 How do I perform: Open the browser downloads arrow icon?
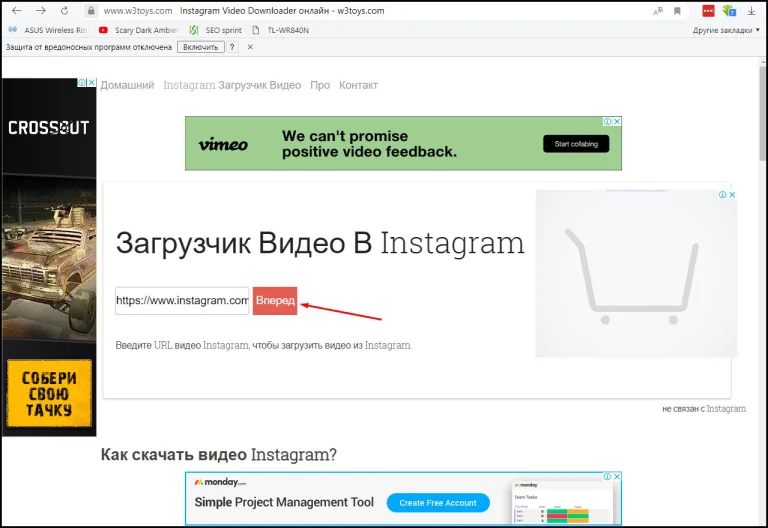click(x=751, y=11)
